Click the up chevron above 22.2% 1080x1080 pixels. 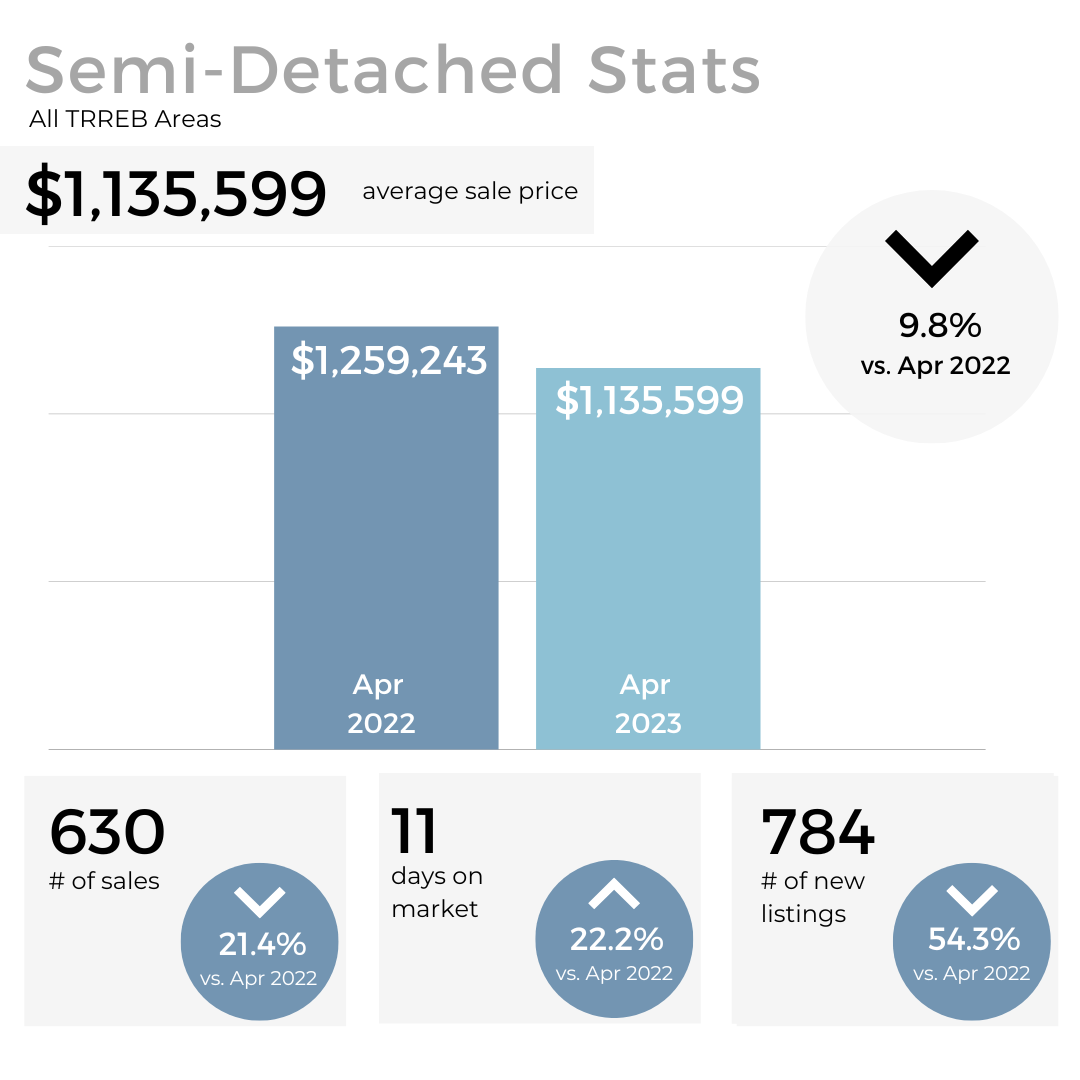click(614, 895)
